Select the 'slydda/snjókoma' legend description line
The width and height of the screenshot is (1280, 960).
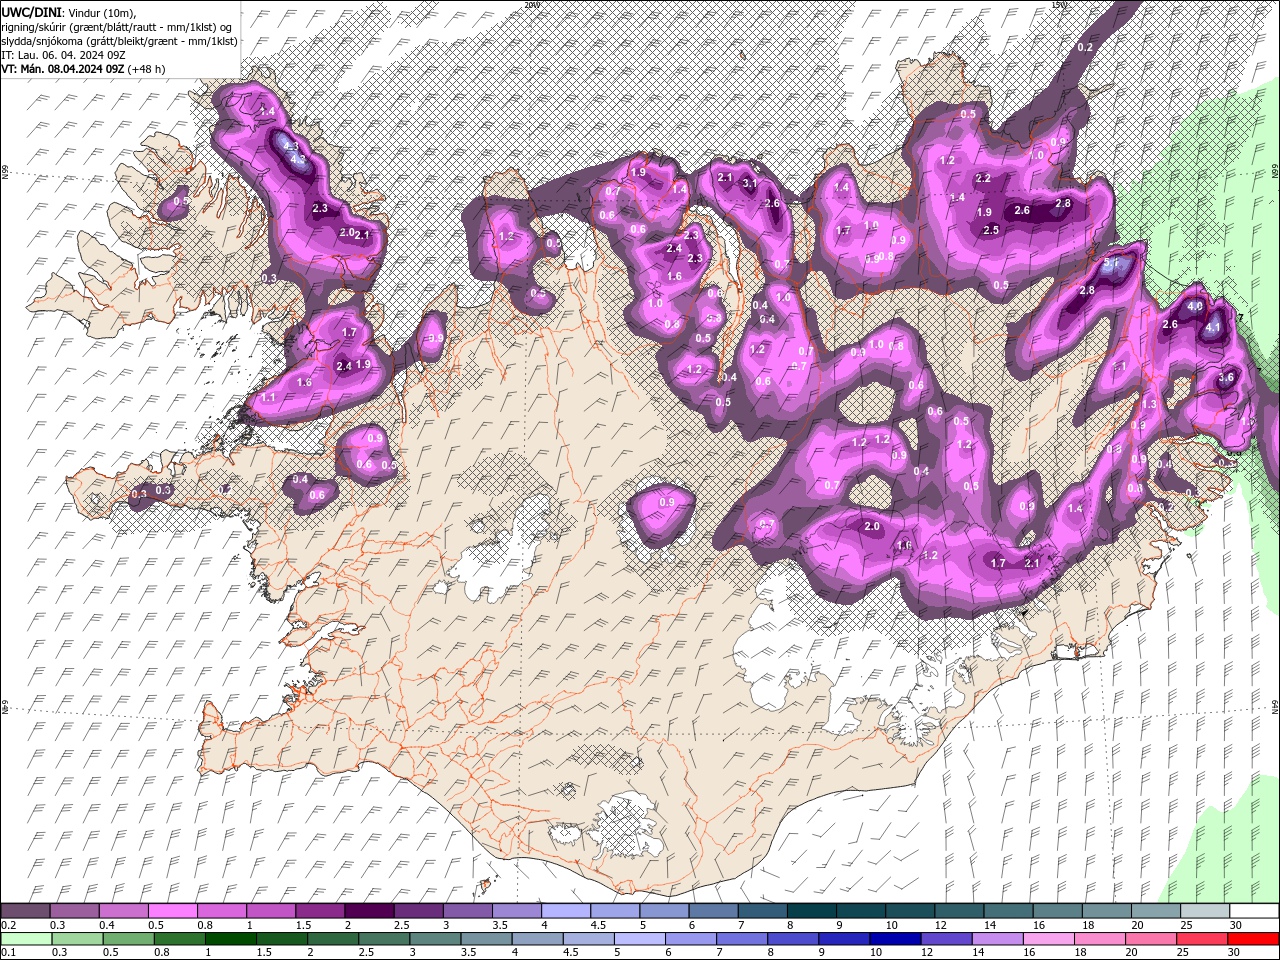pyautogui.click(x=119, y=41)
